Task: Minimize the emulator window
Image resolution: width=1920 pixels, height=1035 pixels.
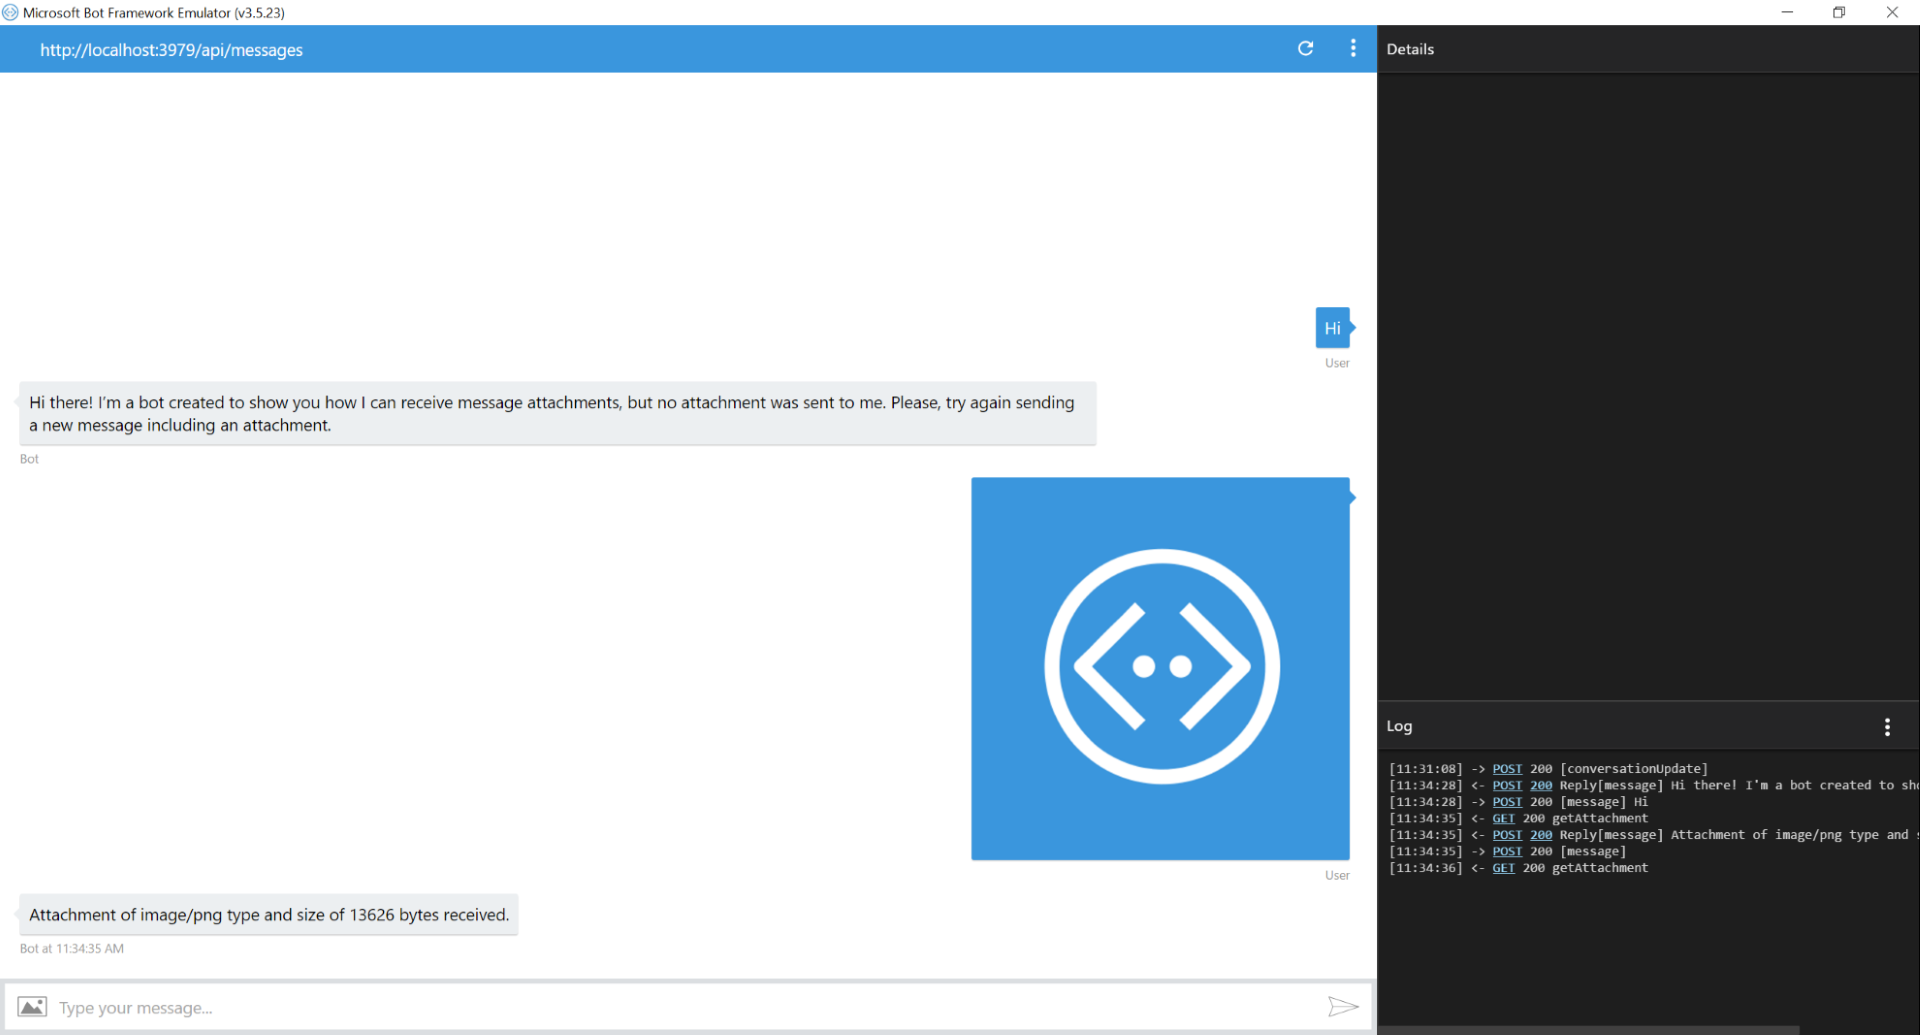Action: point(1787,12)
